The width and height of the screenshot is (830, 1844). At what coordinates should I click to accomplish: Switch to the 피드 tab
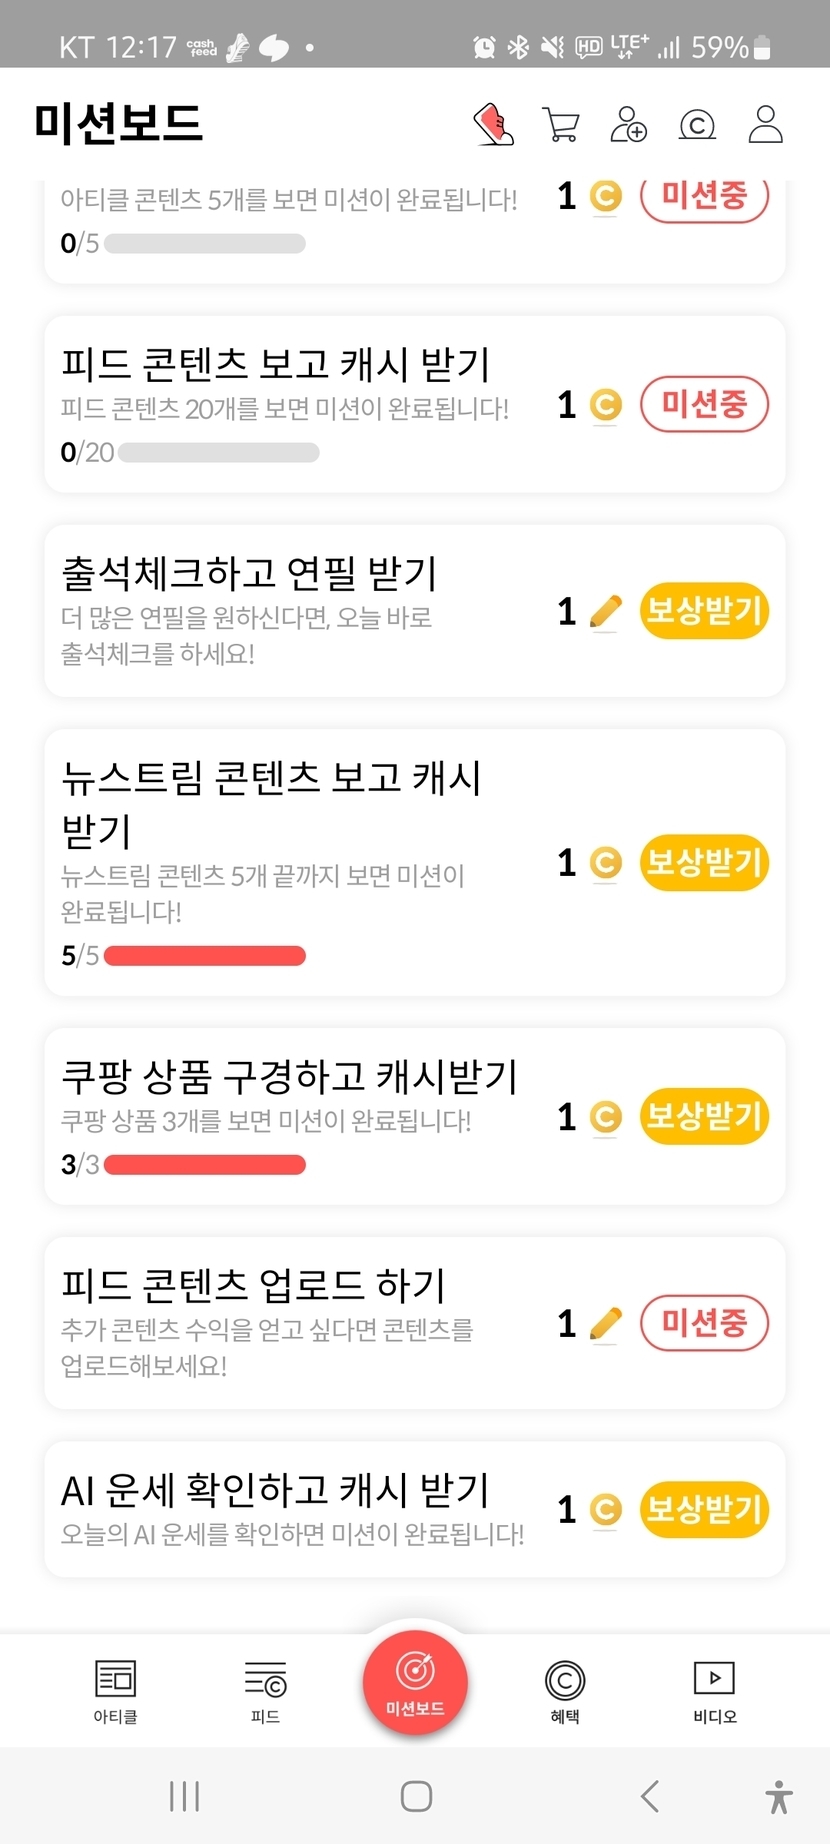click(265, 1691)
